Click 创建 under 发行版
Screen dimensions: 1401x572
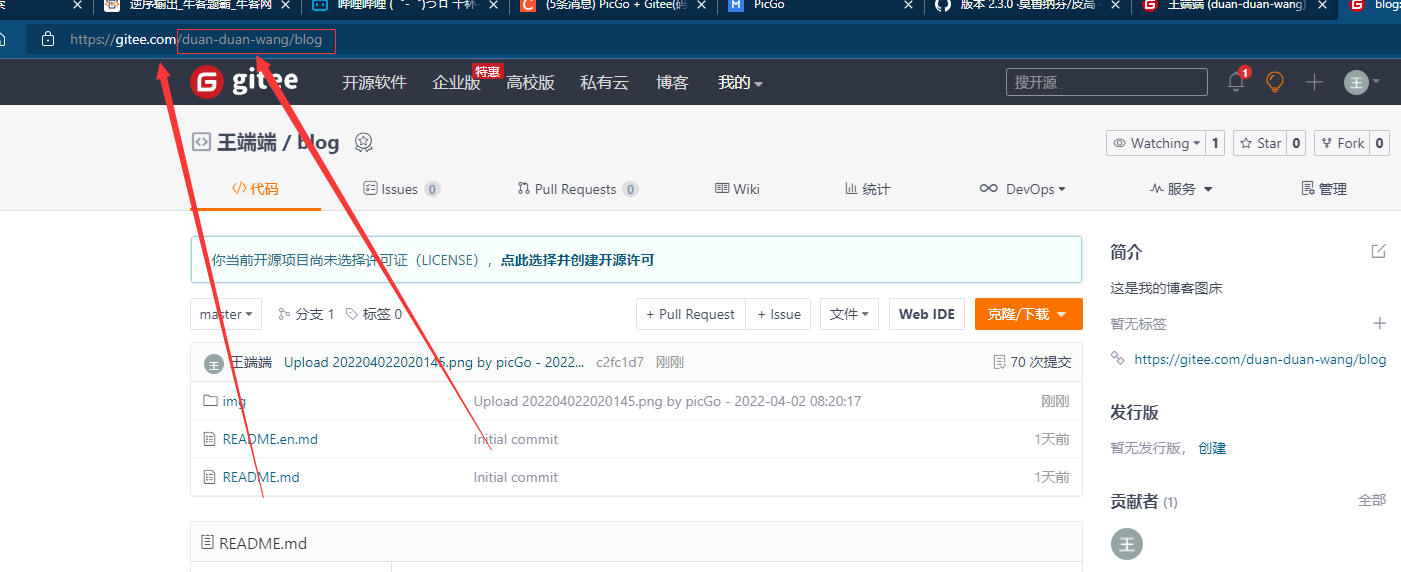point(1212,448)
